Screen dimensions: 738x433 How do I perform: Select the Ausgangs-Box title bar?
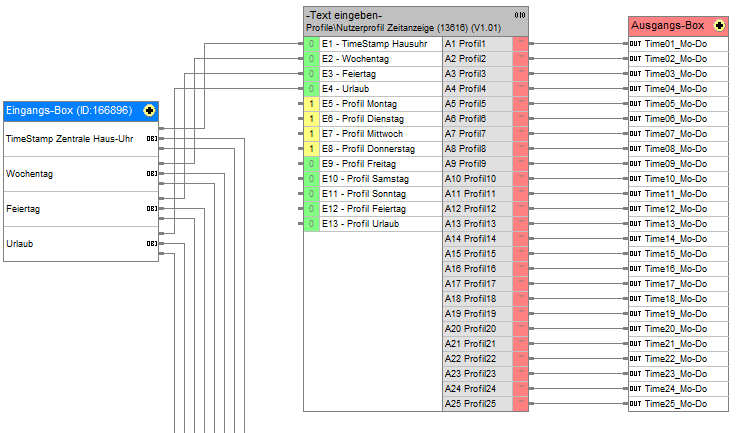coord(667,26)
